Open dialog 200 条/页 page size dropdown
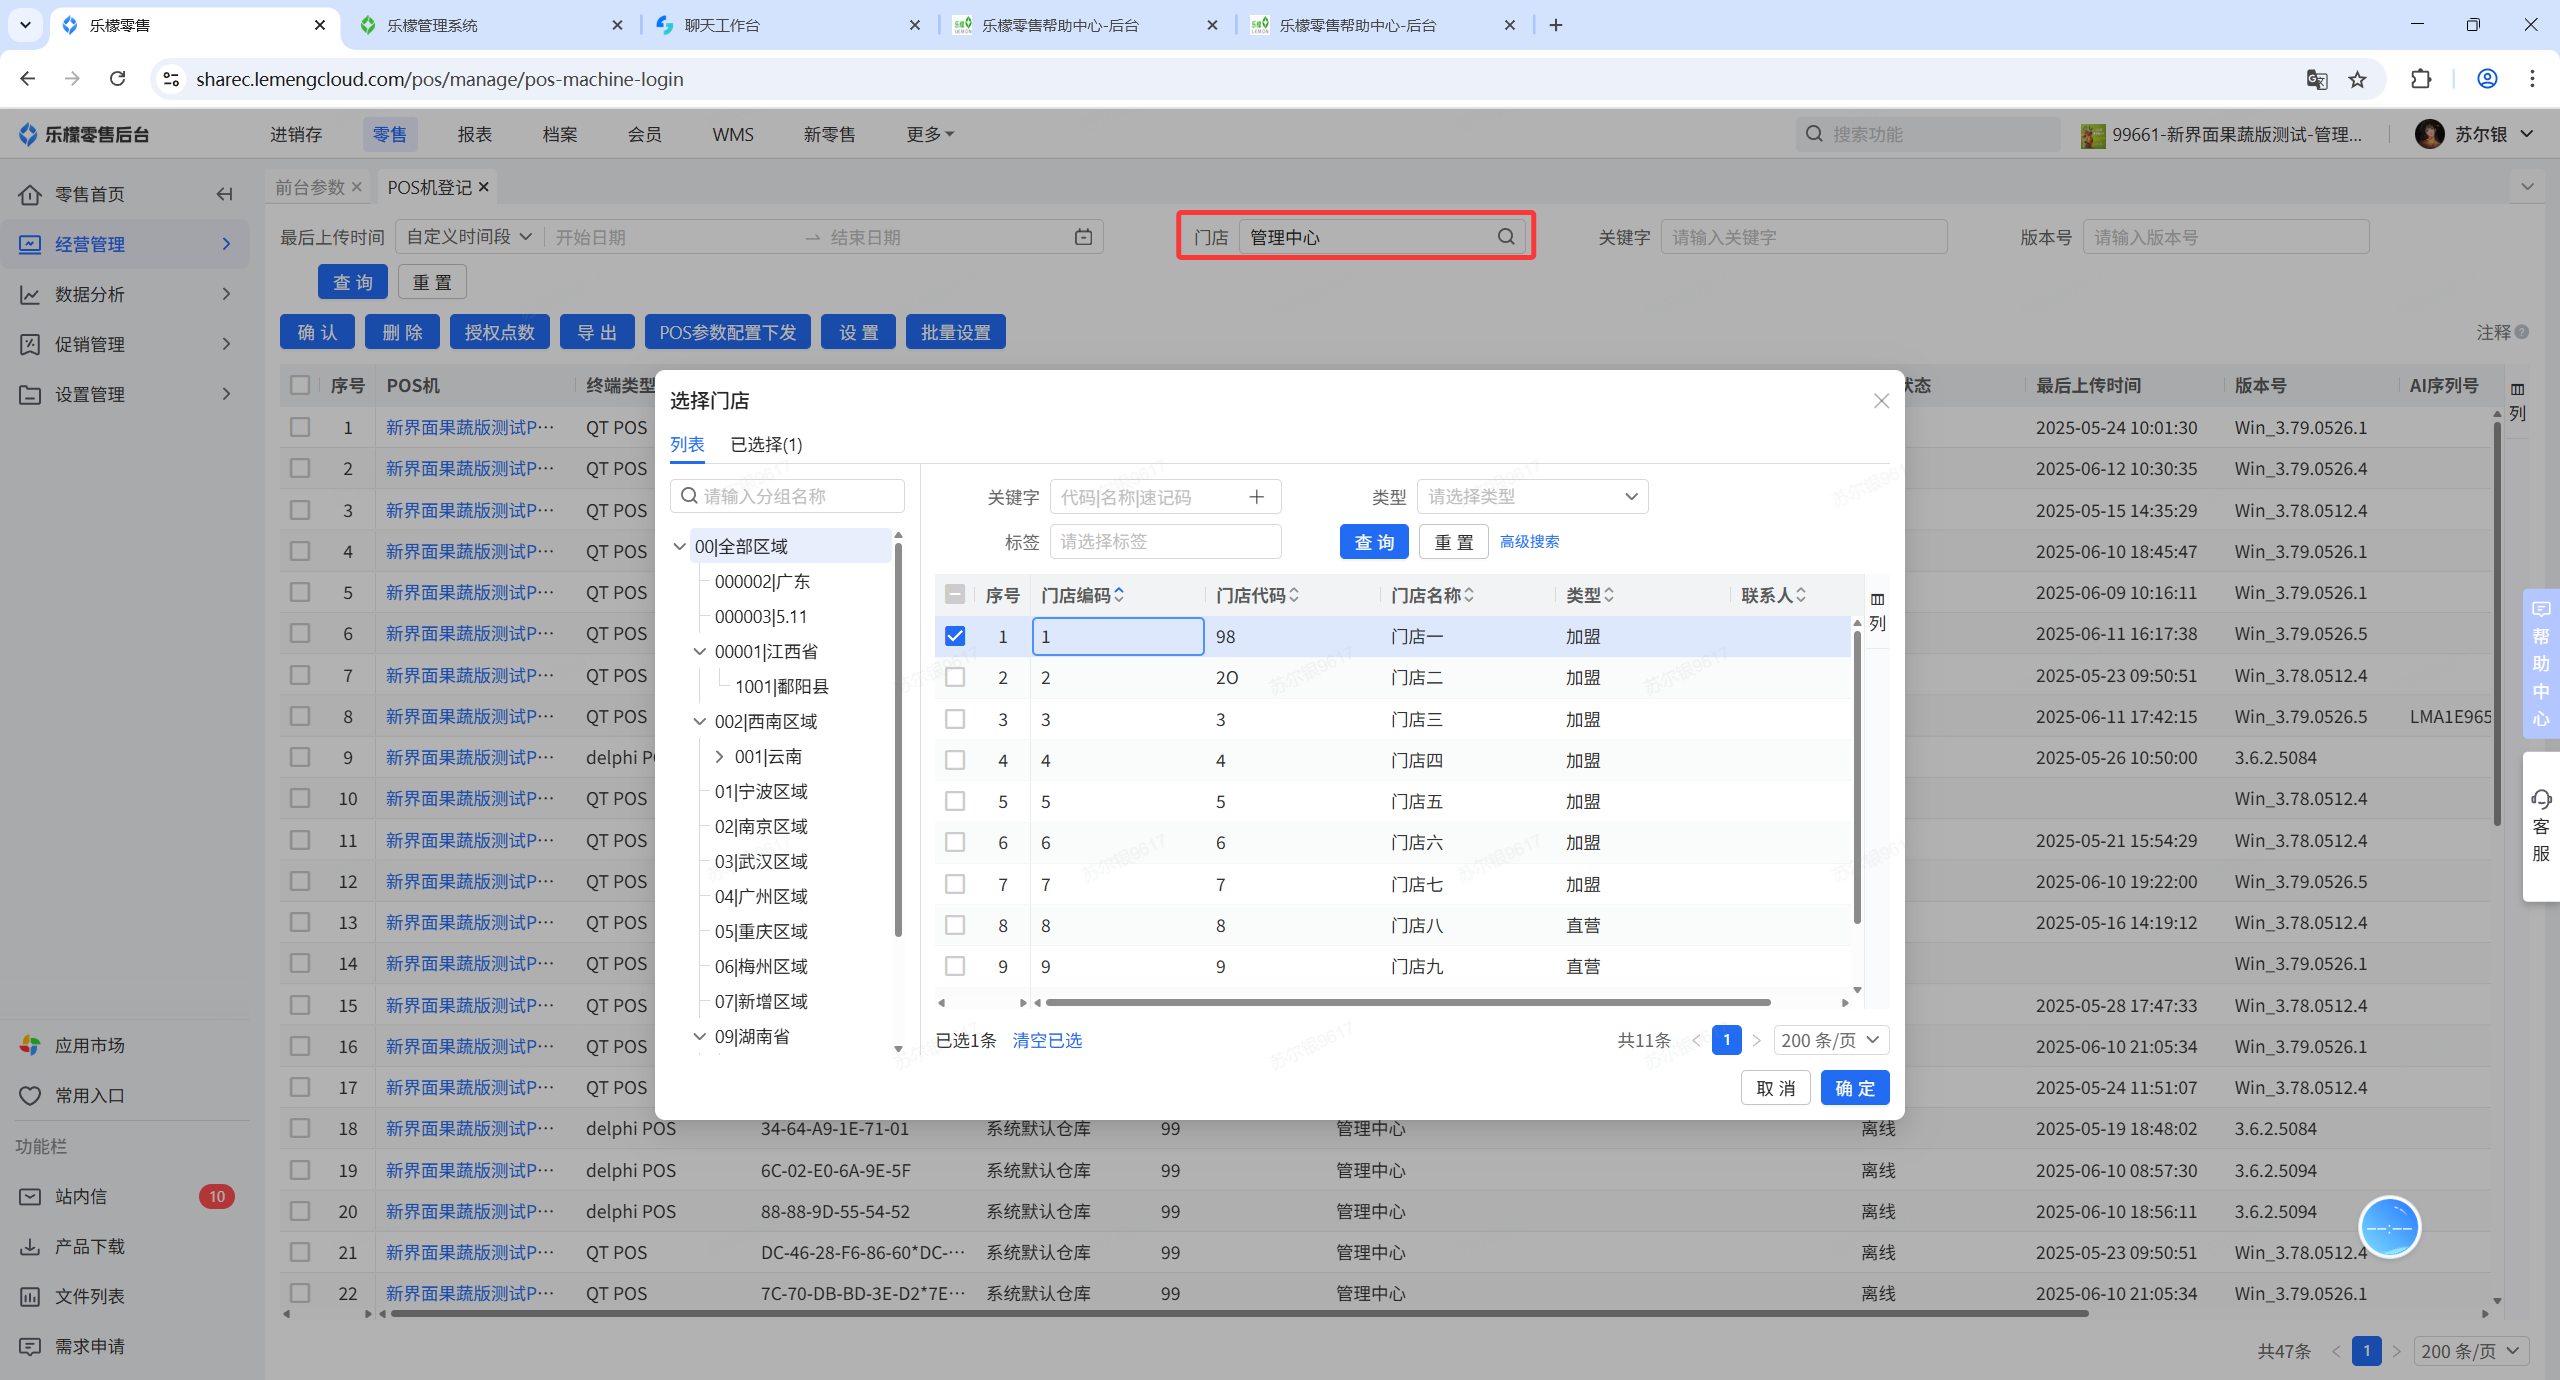2560x1380 pixels. tap(1831, 1040)
